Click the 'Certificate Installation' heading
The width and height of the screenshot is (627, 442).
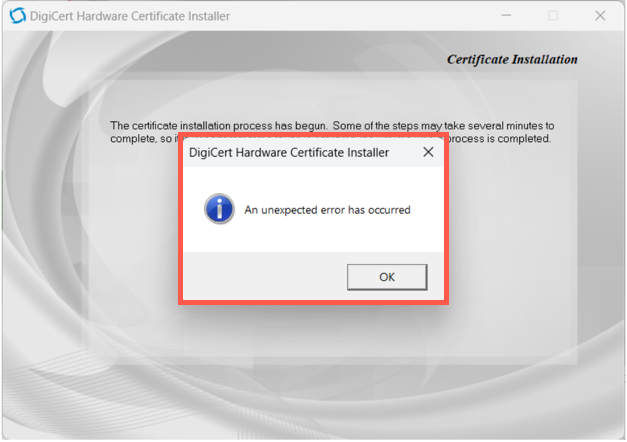coord(512,59)
